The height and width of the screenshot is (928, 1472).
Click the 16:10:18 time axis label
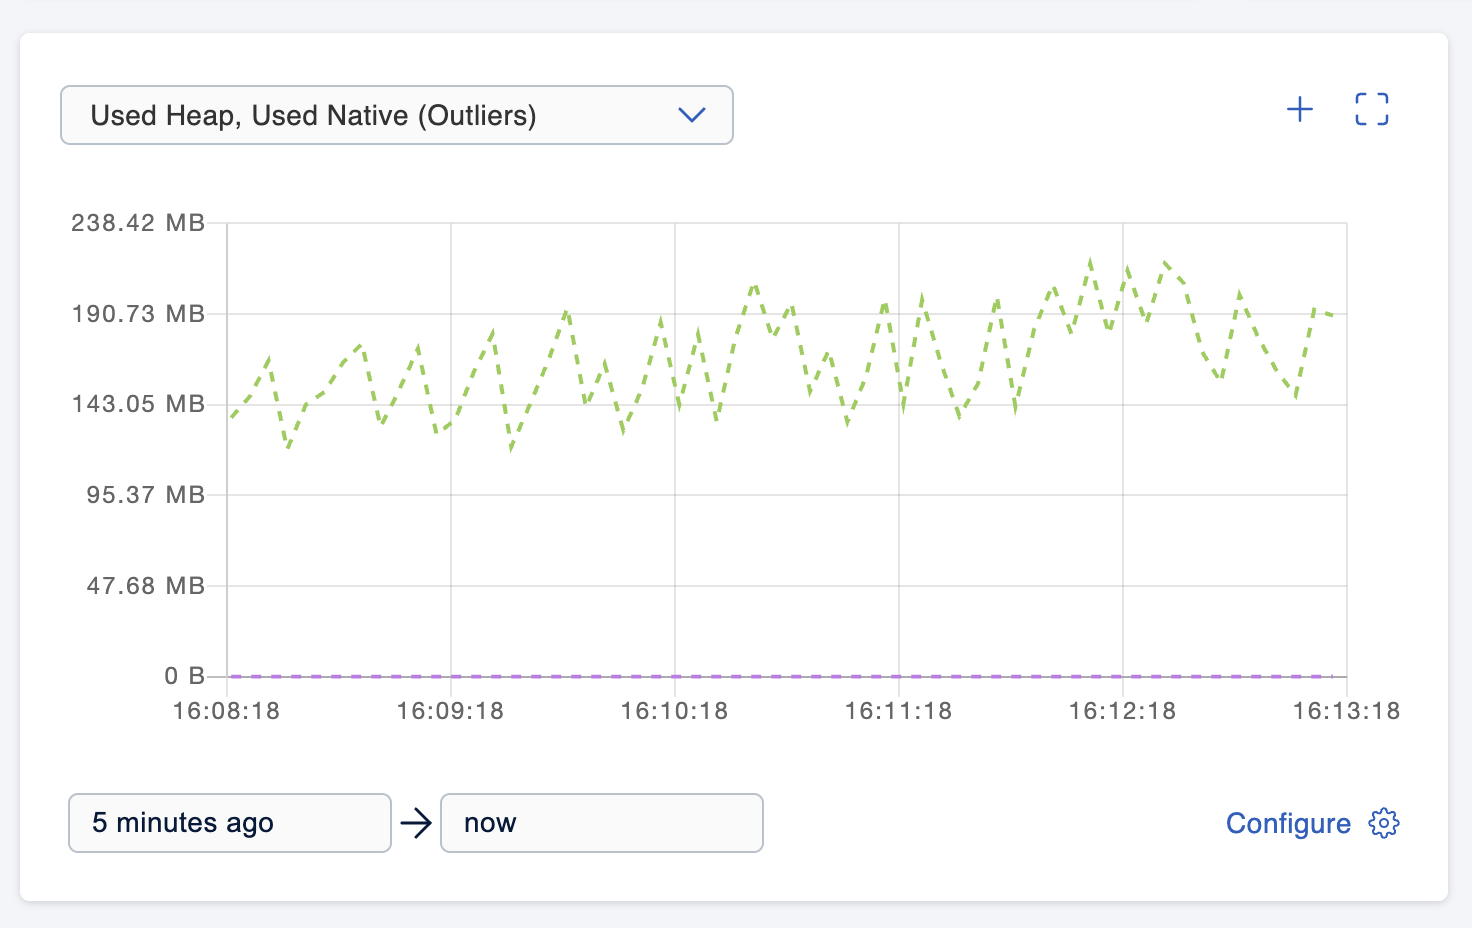(x=674, y=711)
